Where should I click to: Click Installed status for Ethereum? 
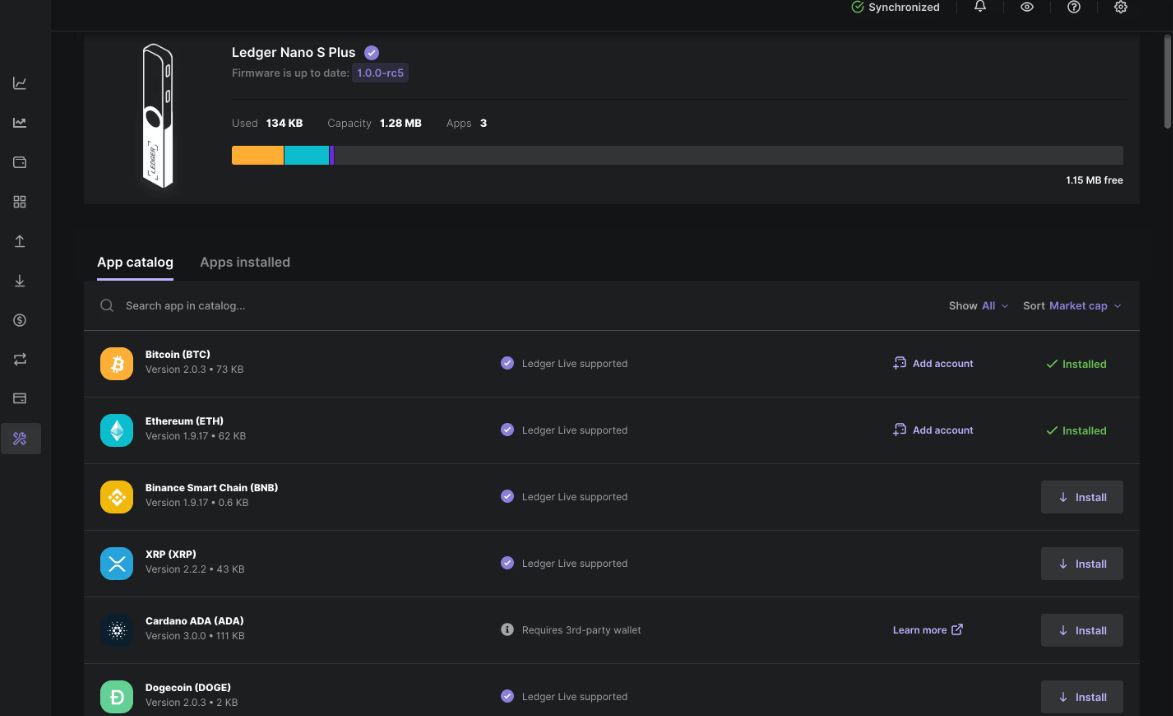[x=1076, y=431]
